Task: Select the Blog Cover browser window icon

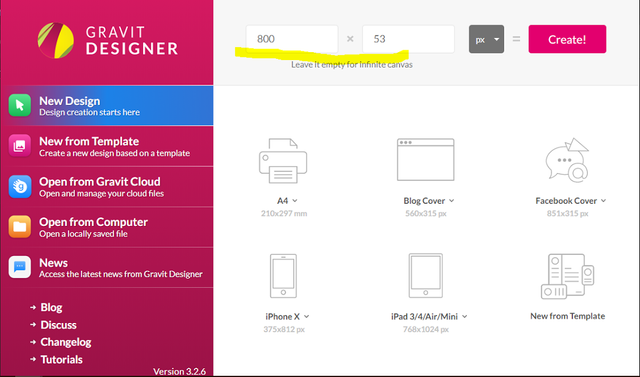Action: click(x=425, y=160)
